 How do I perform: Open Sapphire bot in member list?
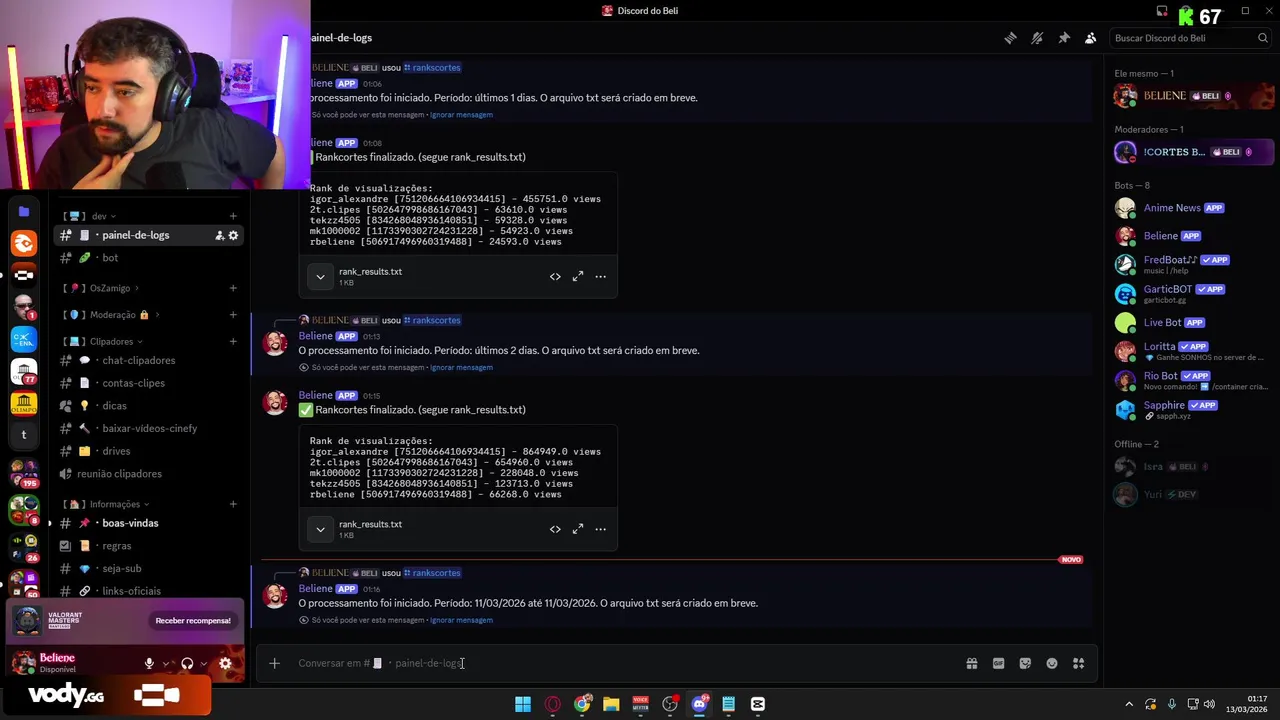[1192, 409]
